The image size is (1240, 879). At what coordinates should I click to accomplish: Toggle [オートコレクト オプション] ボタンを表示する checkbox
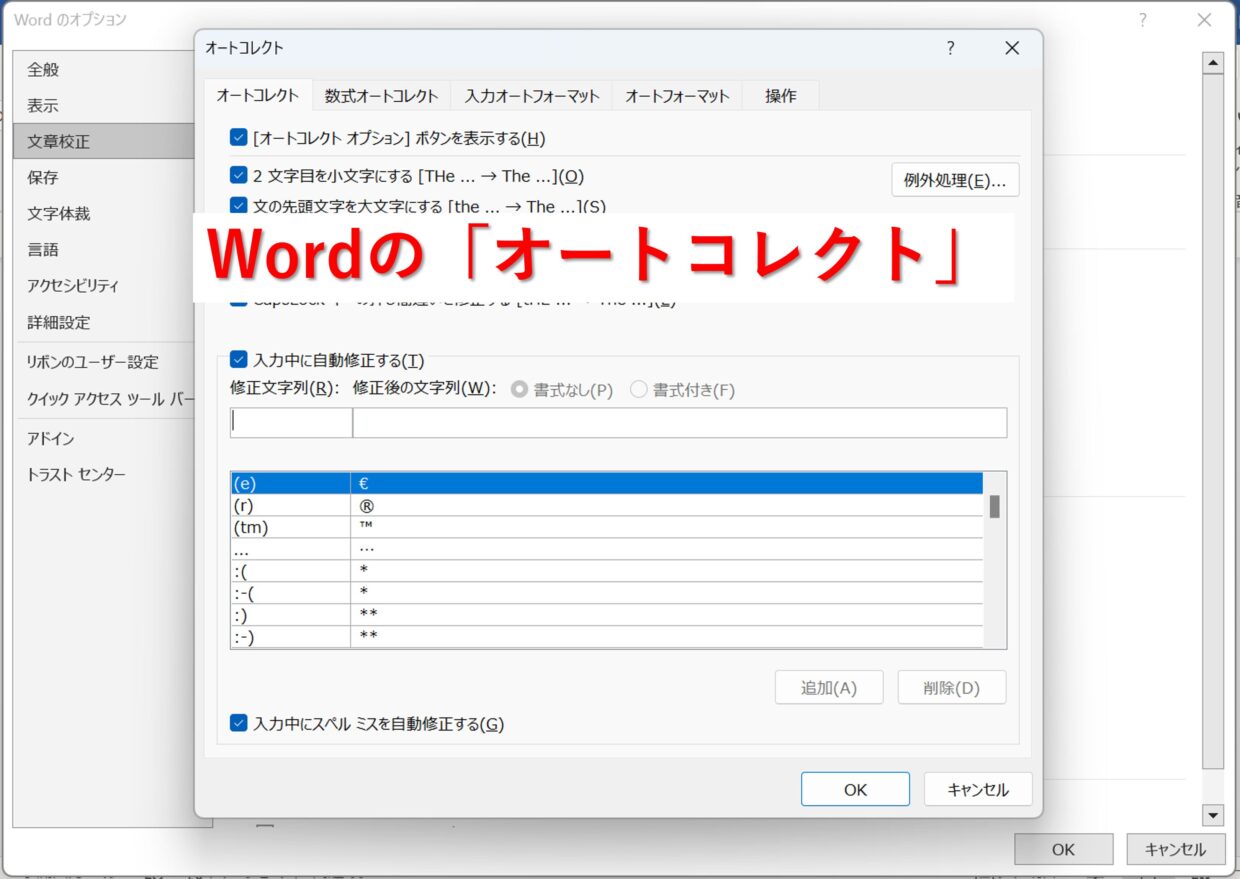[238, 138]
